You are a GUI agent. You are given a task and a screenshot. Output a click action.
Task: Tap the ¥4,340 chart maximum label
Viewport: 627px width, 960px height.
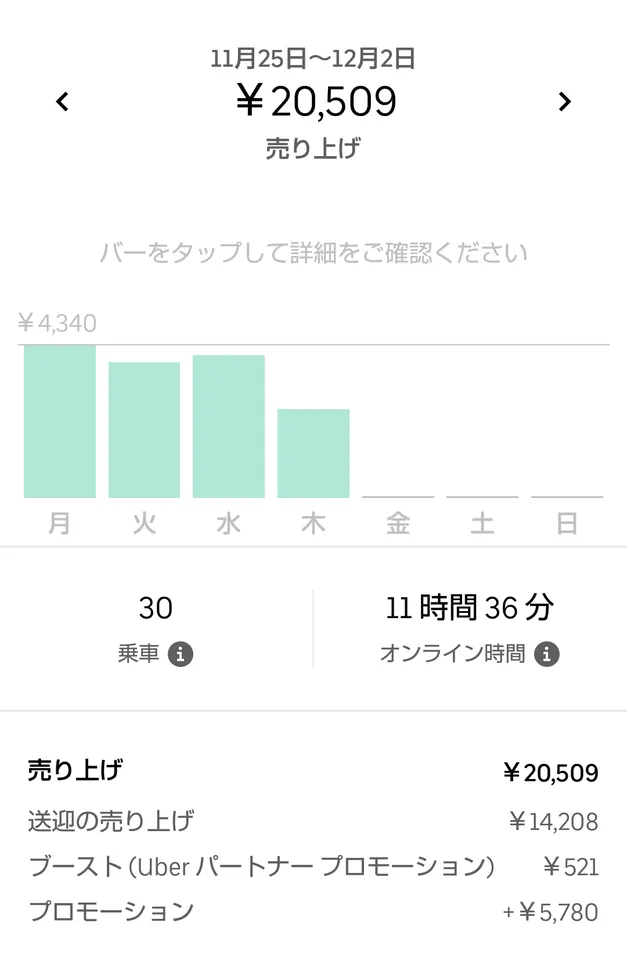[57, 323]
